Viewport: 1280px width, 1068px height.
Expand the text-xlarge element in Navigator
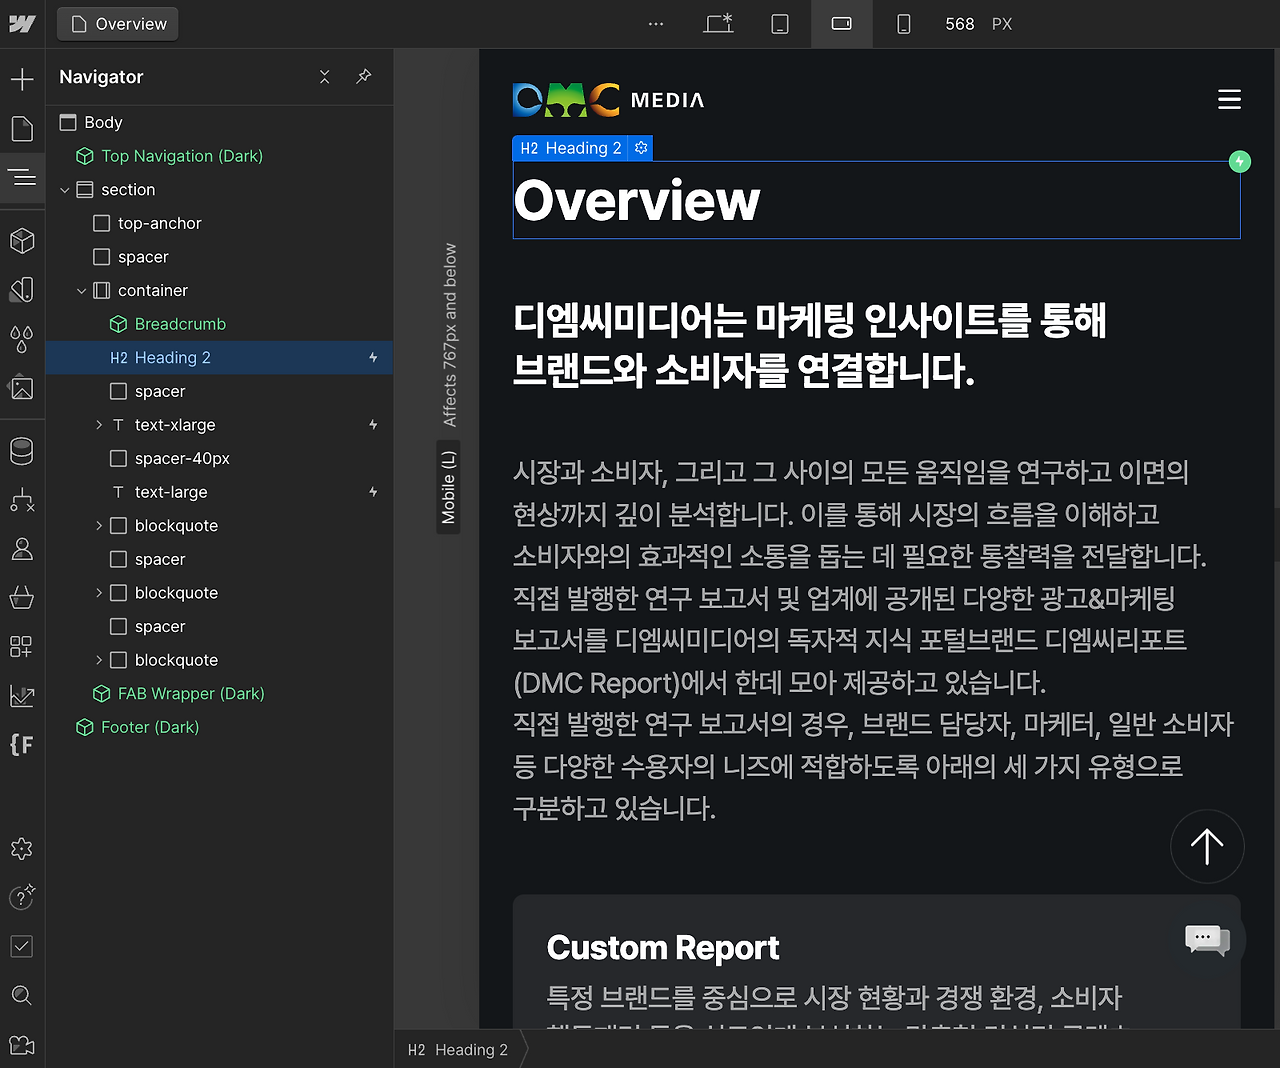click(99, 425)
